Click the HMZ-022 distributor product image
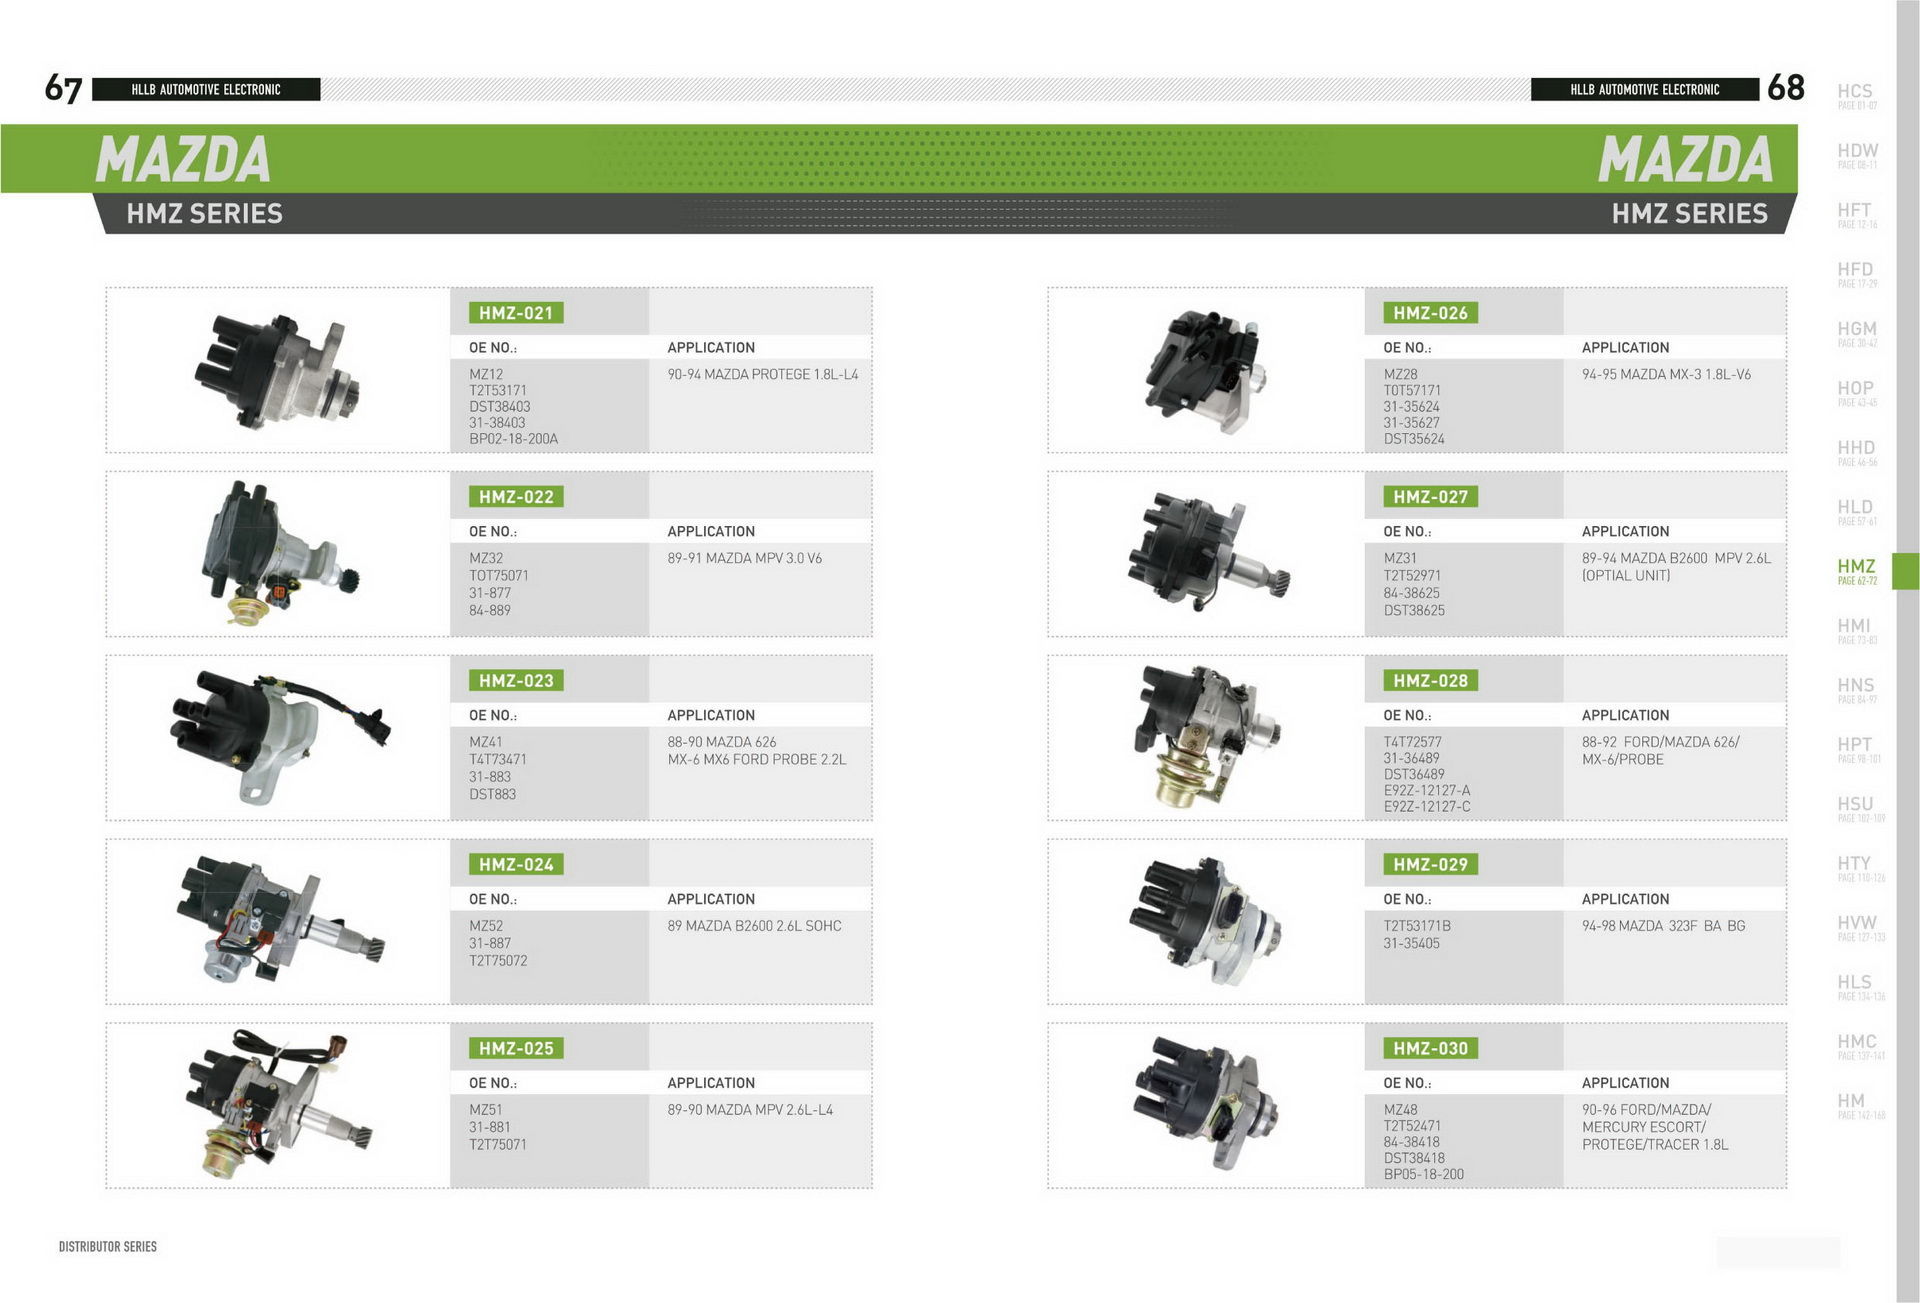The height and width of the screenshot is (1303, 1920). 277,555
